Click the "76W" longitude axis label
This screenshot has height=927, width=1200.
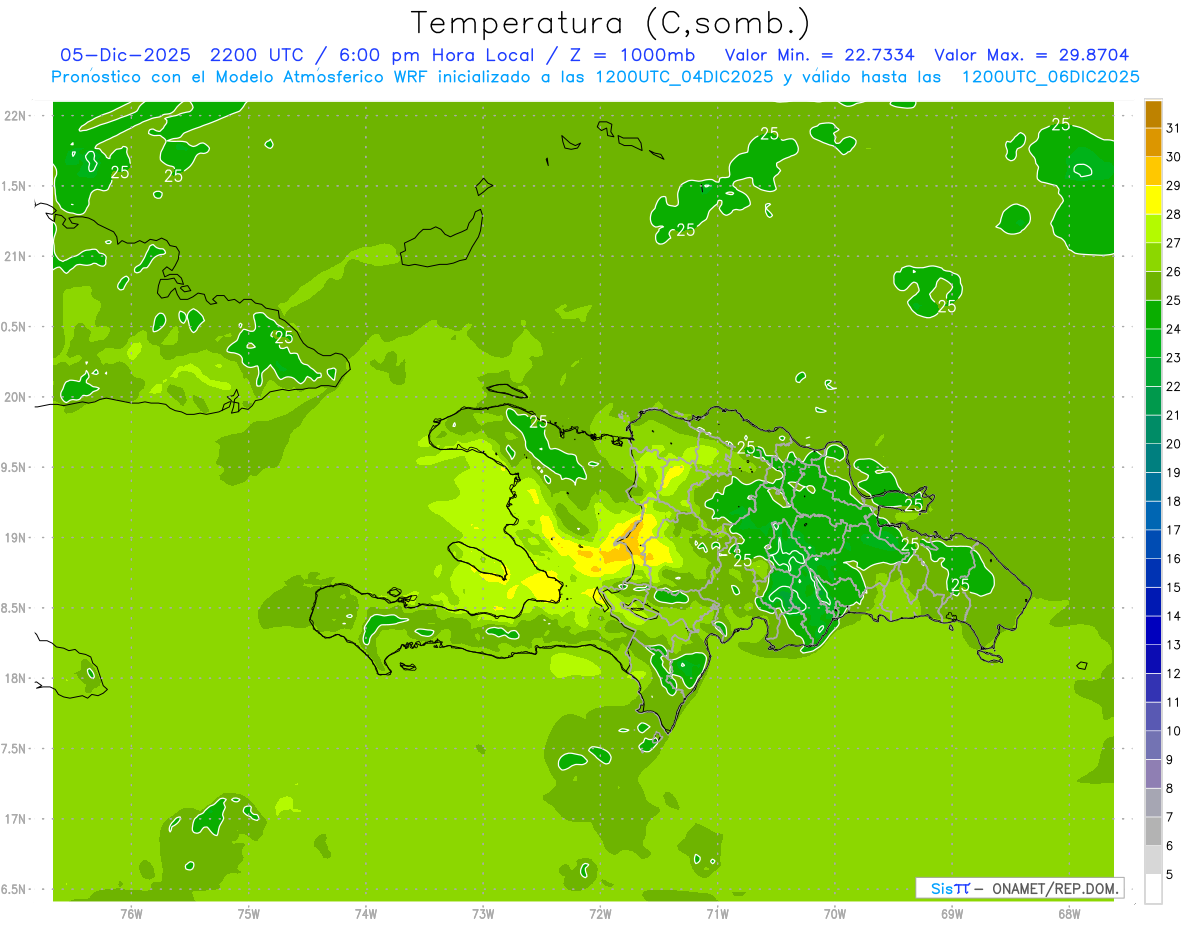(131, 914)
